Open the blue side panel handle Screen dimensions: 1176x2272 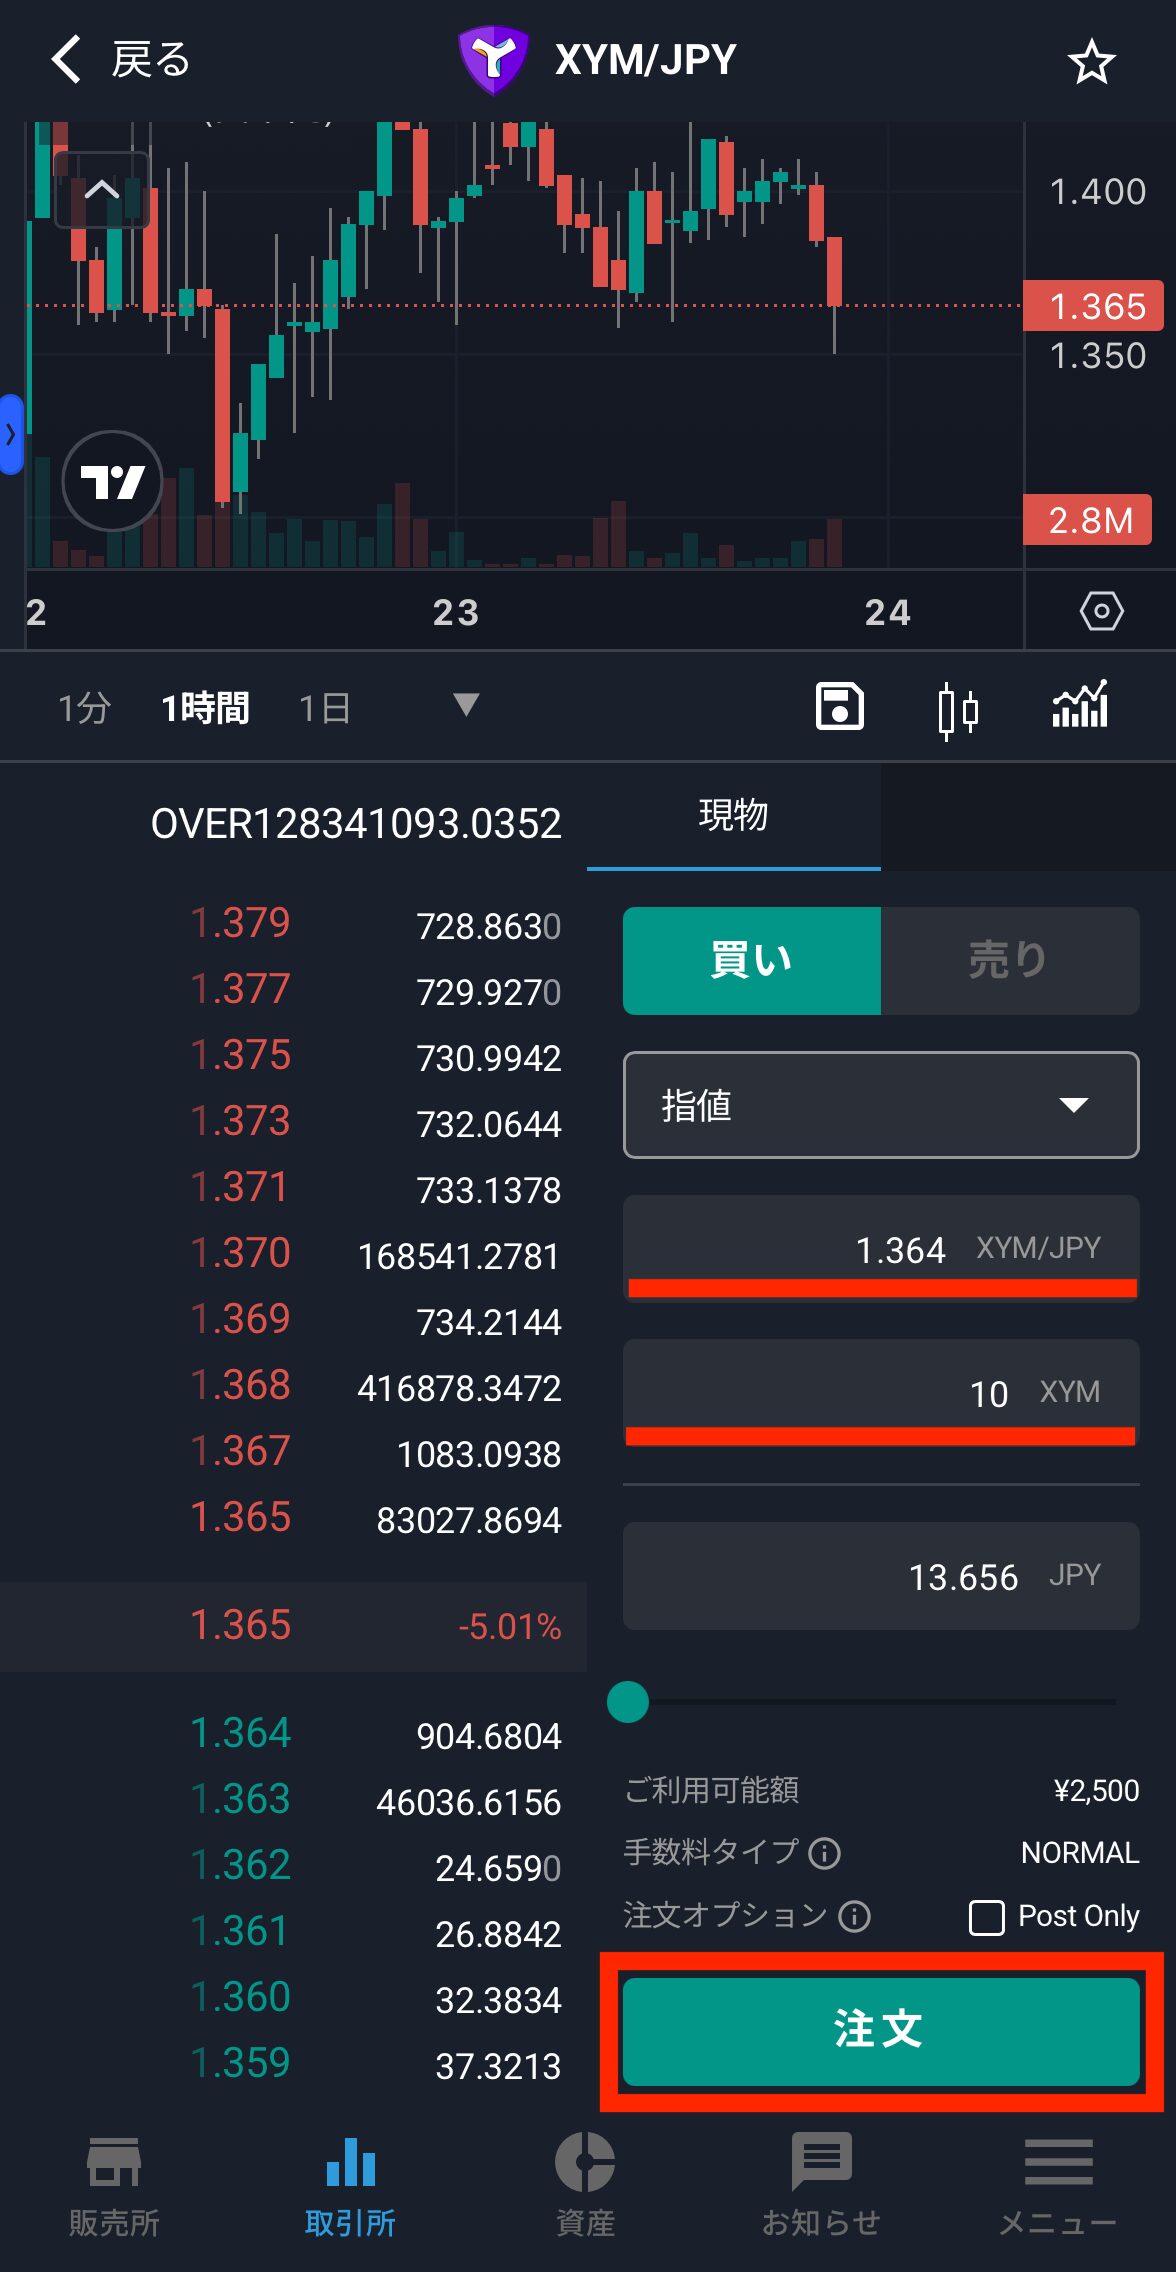11,435
